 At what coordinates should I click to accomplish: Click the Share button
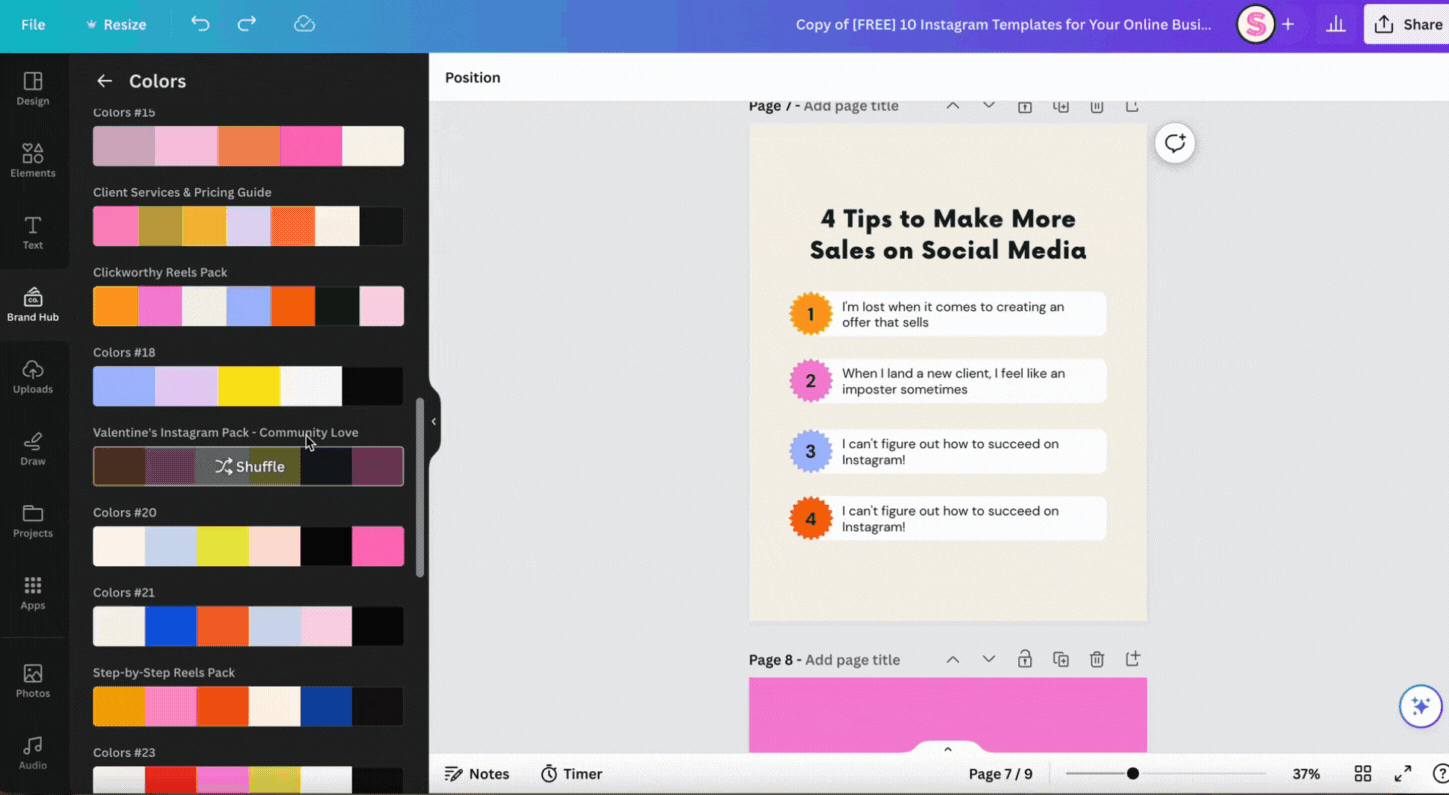(x=1407, y=25)
